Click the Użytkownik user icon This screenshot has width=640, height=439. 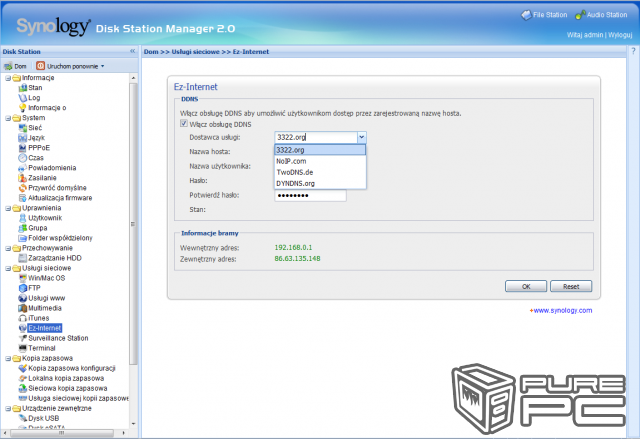click(x=23, y=218)
